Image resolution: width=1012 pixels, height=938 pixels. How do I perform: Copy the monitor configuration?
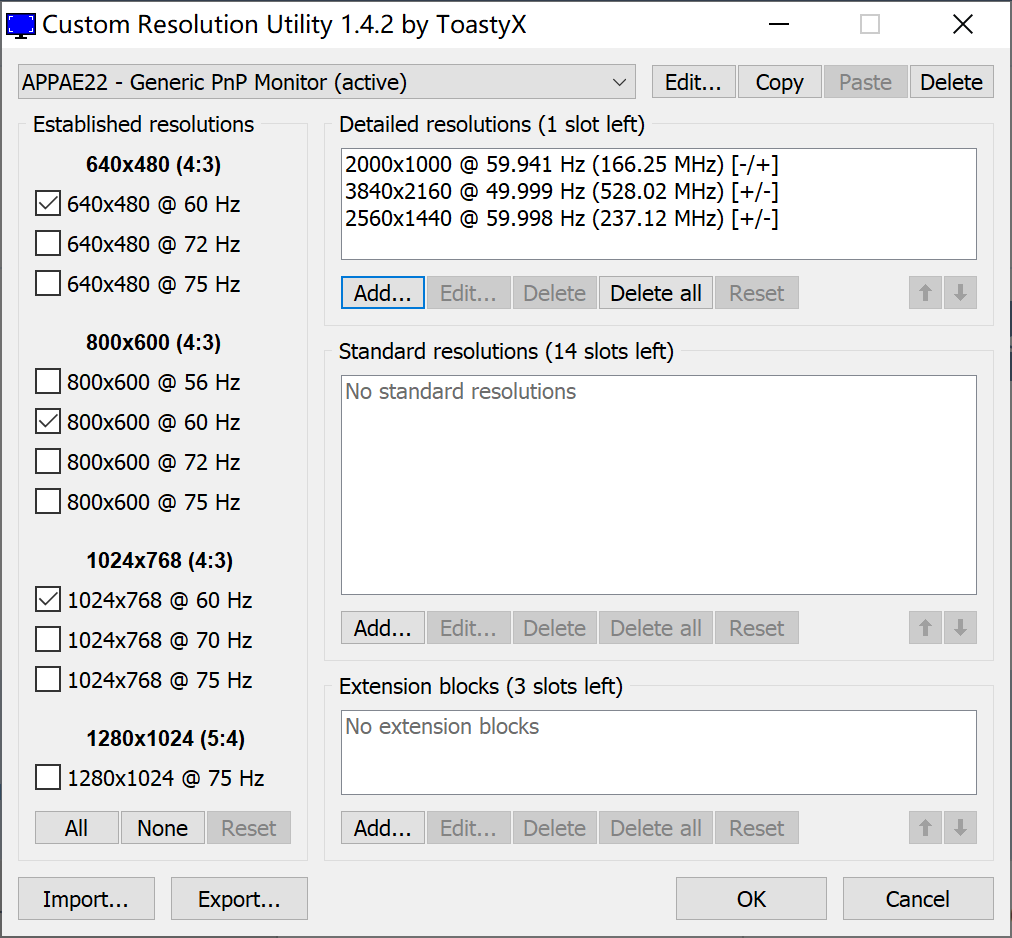(779, 82)
